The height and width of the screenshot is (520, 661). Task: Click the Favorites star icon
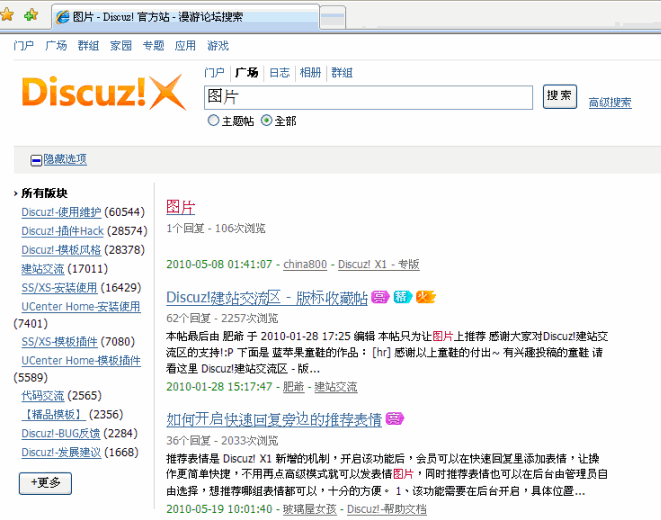[x=6, y=15]
